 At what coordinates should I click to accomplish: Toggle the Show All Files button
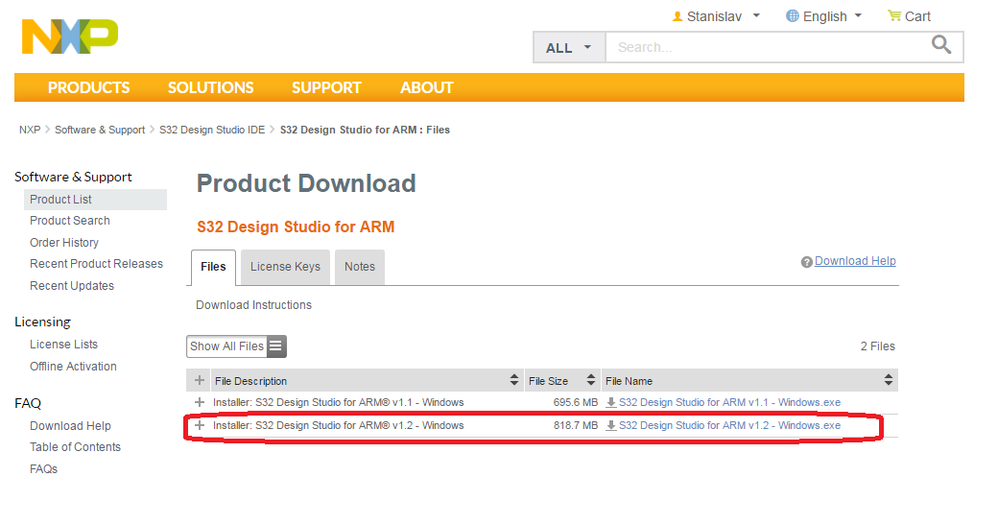coord(236,346)
